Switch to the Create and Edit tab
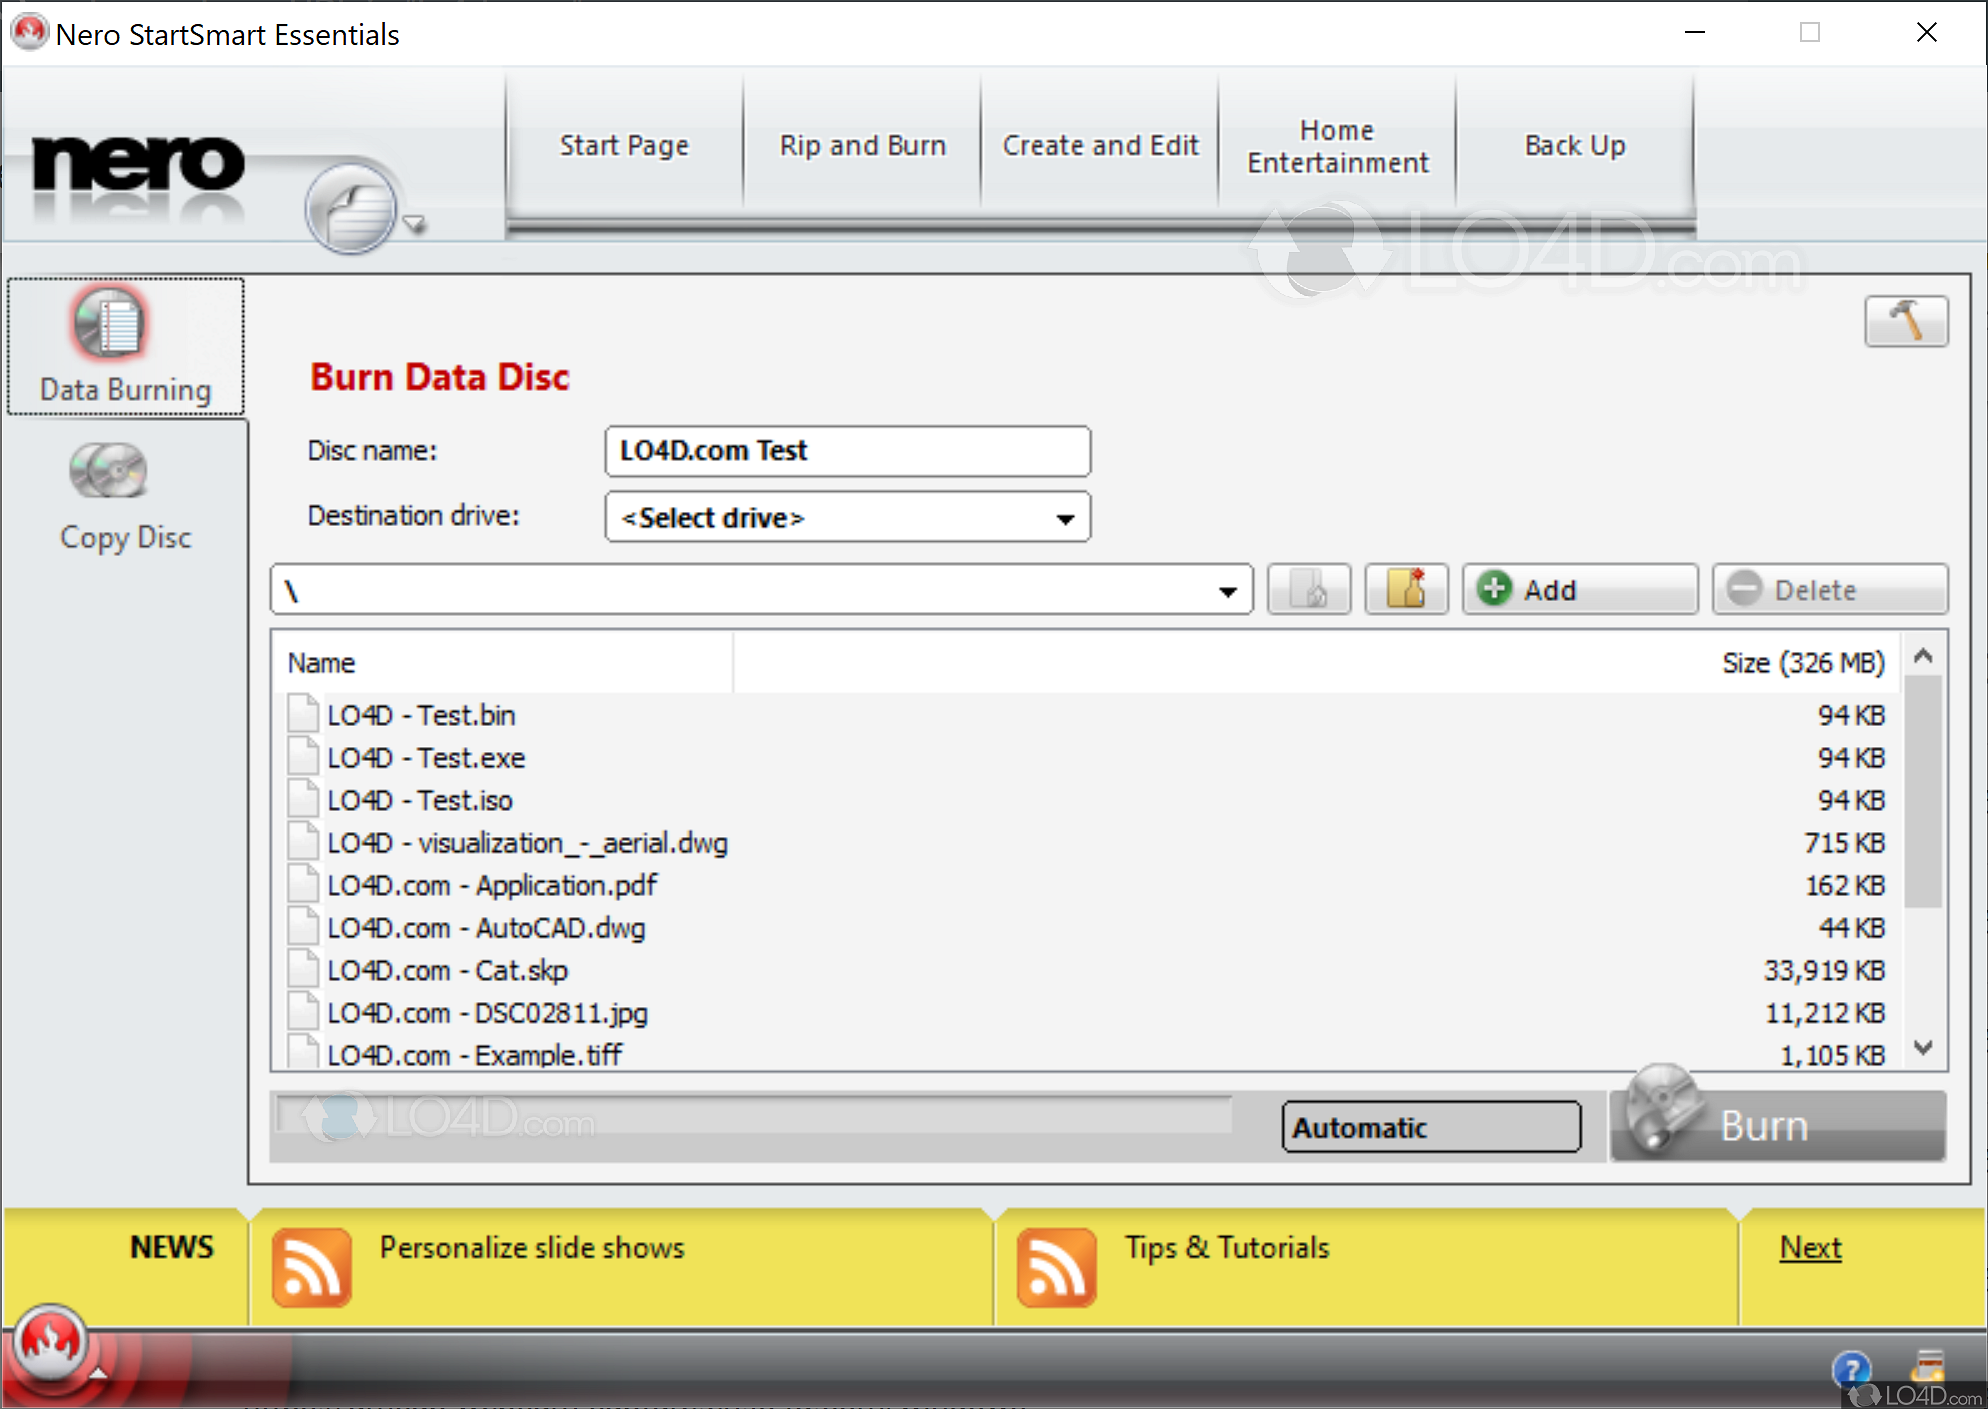 click(1100, 146)
